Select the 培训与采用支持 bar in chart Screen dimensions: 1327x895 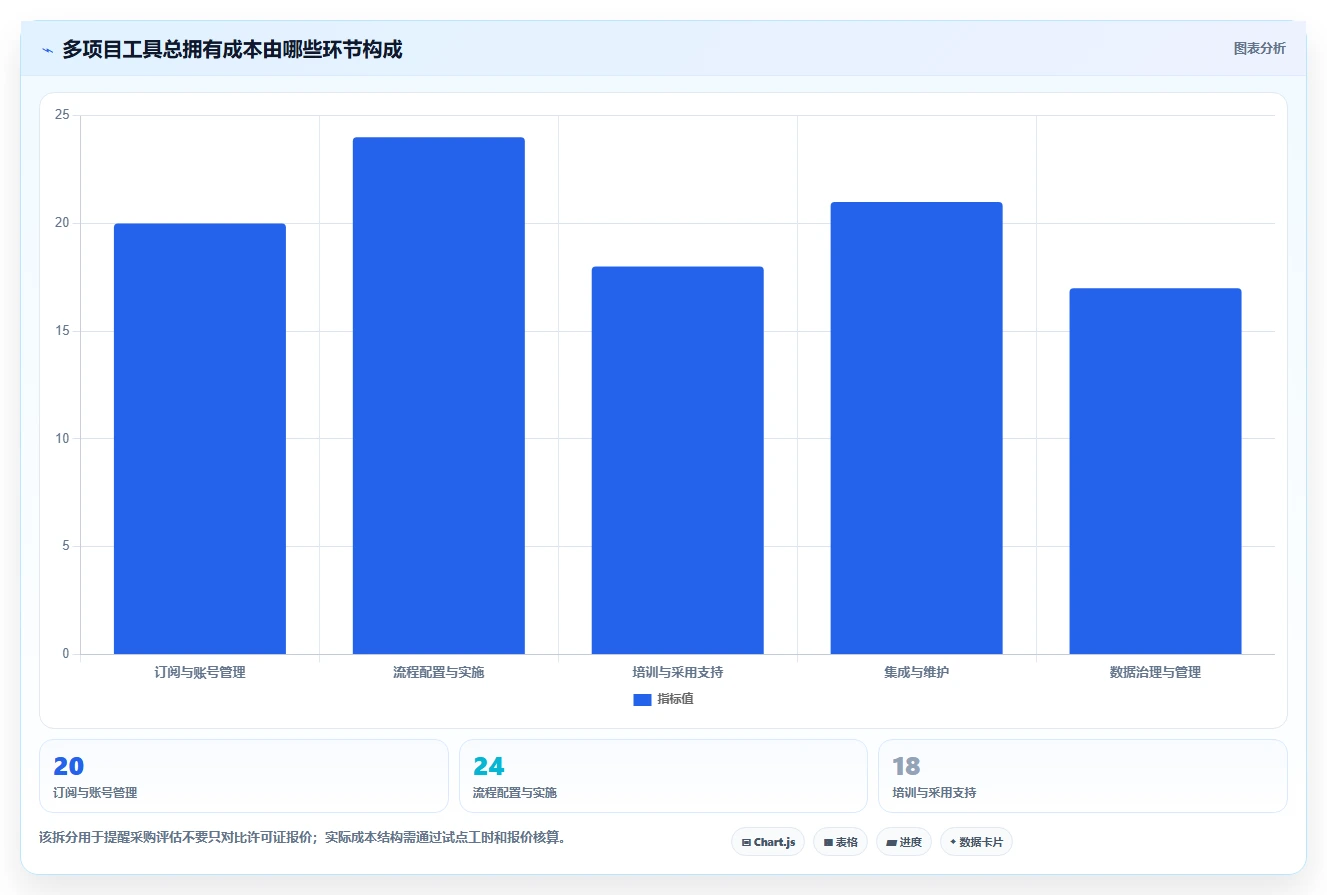(678, 460)
